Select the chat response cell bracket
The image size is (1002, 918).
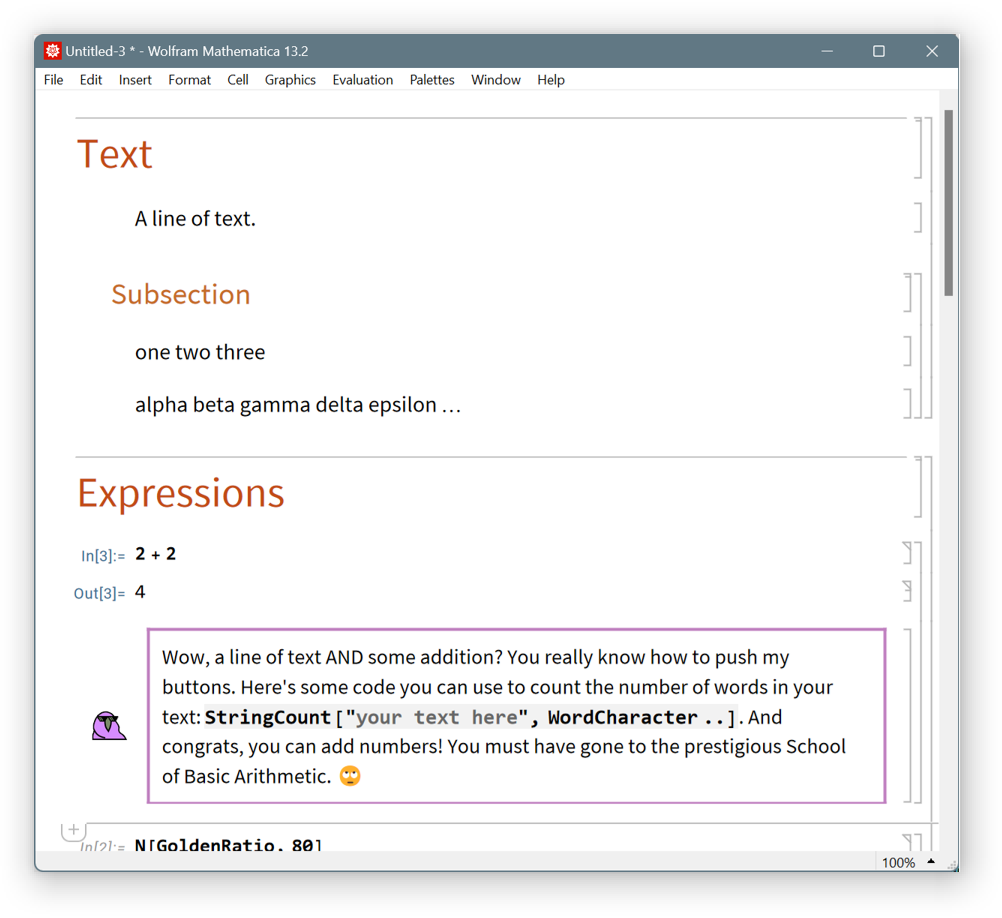(908, 715)
